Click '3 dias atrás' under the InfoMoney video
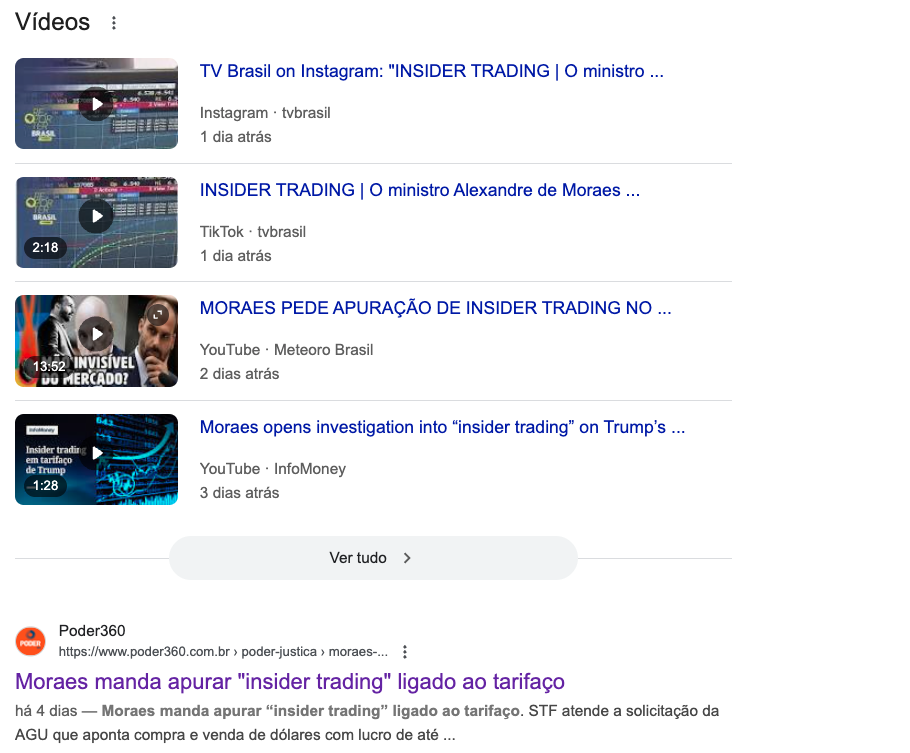 [239, 493]
